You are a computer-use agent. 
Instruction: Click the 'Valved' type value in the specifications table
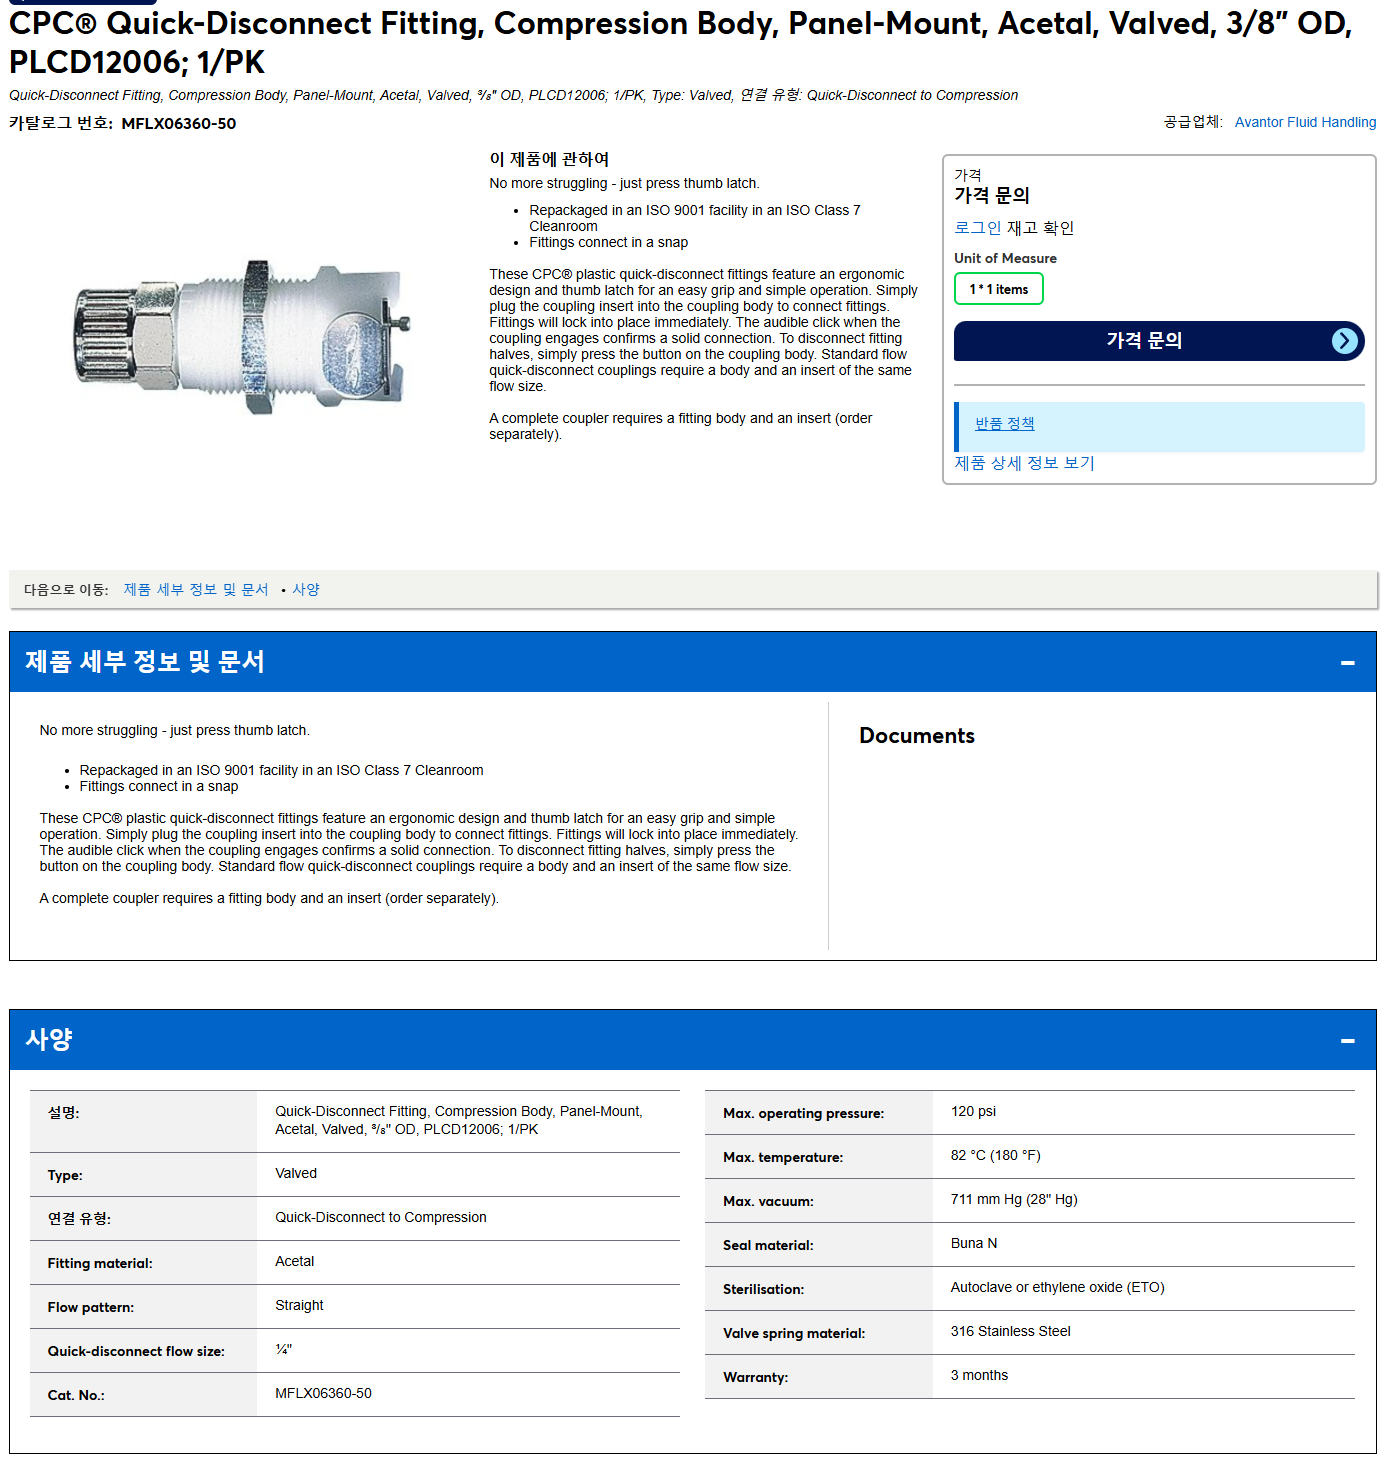click(295, 1174)
